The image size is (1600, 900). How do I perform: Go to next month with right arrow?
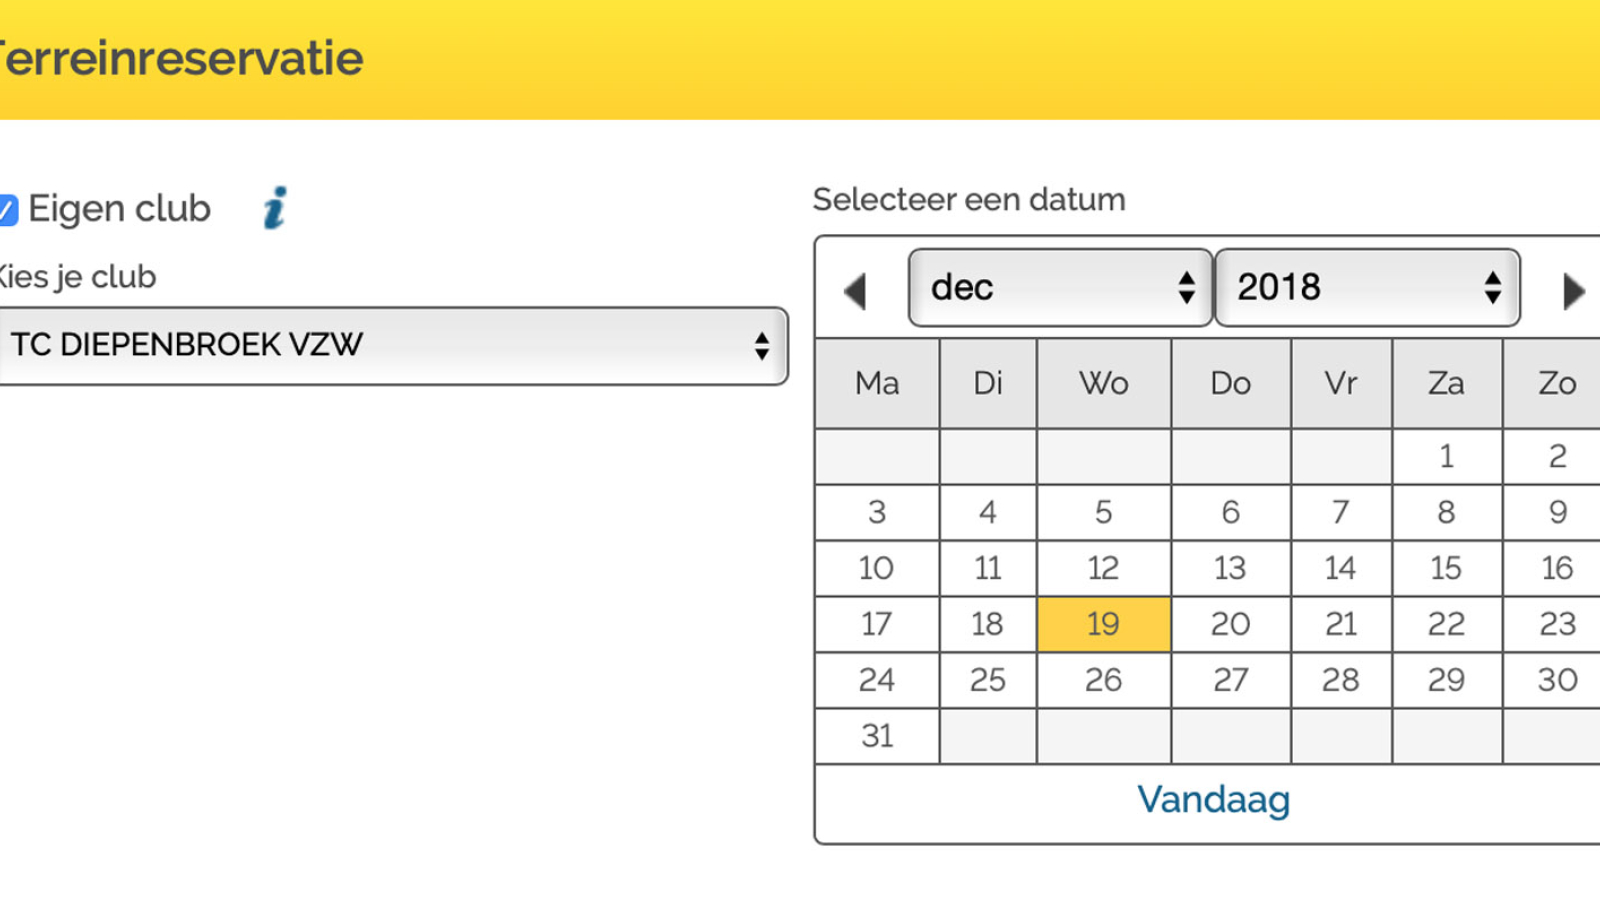(x=1574, y=291)
